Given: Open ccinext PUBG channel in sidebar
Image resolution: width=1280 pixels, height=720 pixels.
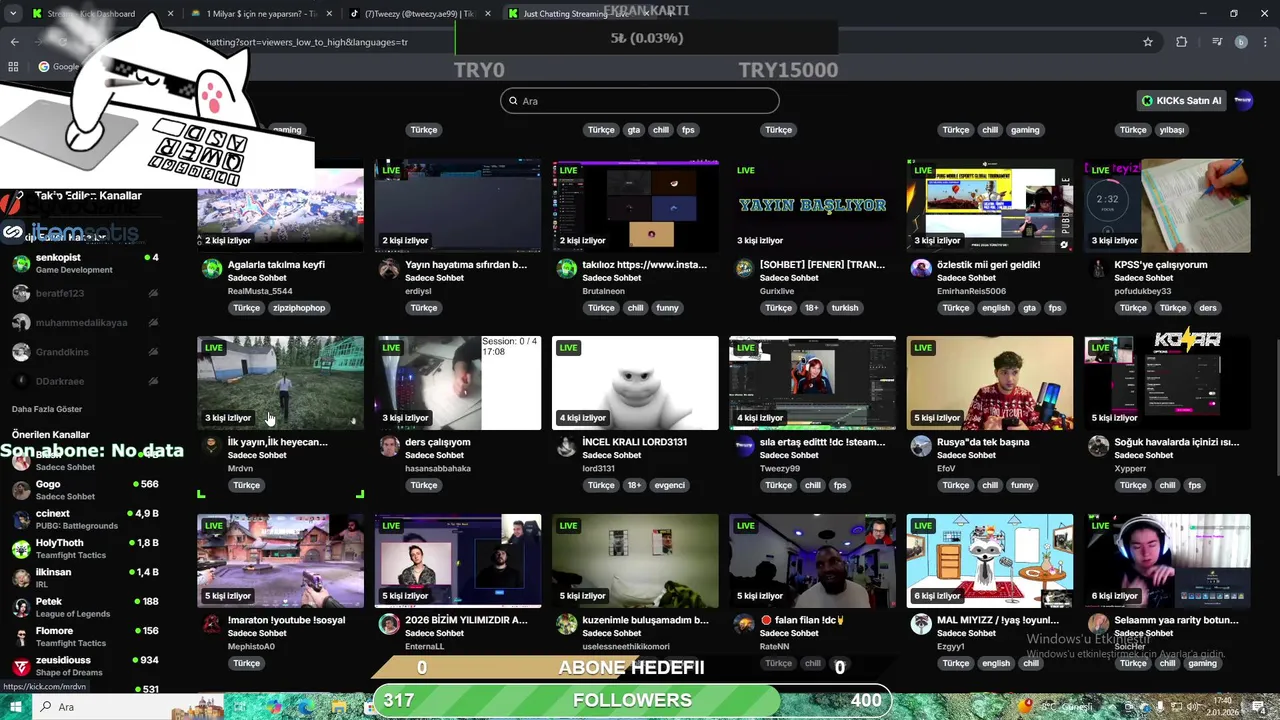Looking at the screenshot, I should pos(85,519).
